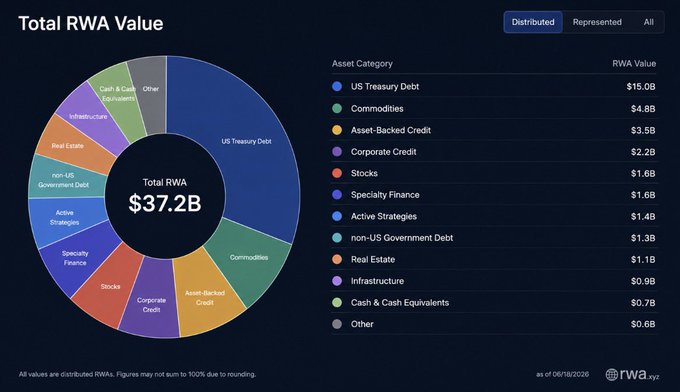
Task: Click the 'Specialty Finance' legend label
Action: (x=385, y=195)
